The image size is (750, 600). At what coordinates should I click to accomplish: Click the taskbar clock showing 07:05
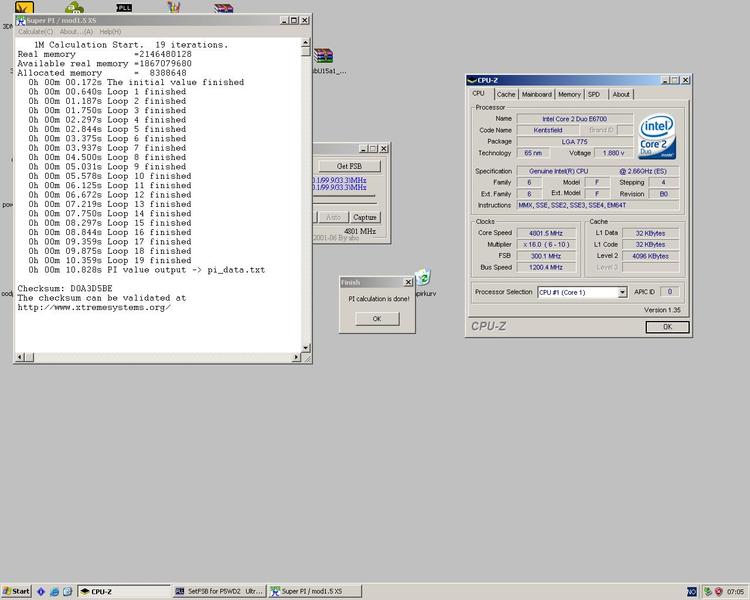735,592
